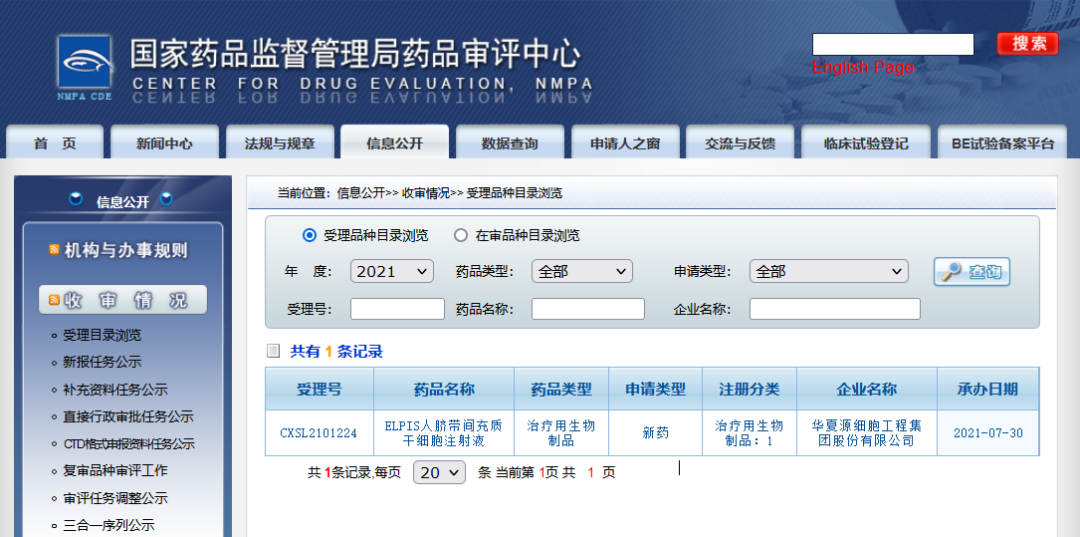
Task: Click the site search input at top
Action: [x=893, y=44]
